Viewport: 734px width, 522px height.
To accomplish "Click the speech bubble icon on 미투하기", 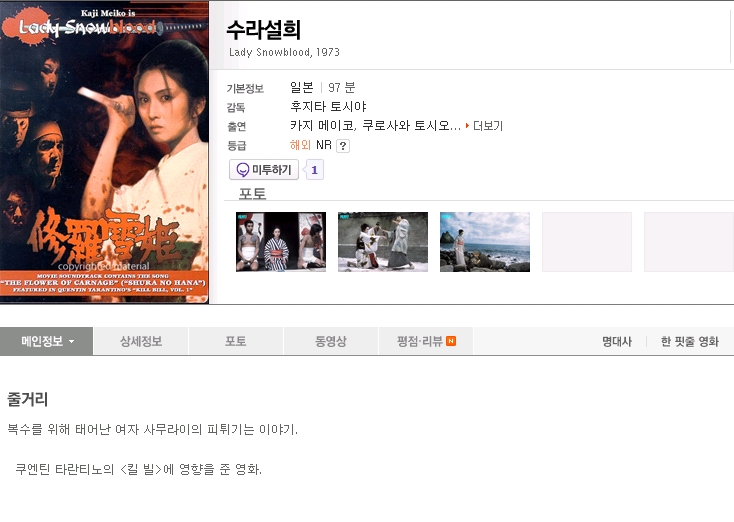I will coord(242,170).
